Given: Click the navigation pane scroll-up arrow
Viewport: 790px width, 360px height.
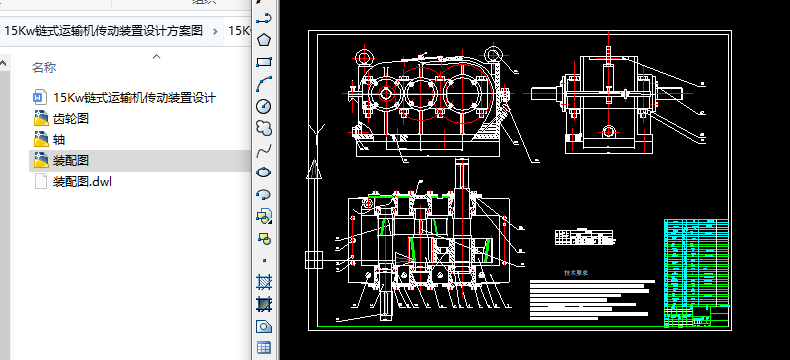Looking at the screenshot, I should 4,64.
